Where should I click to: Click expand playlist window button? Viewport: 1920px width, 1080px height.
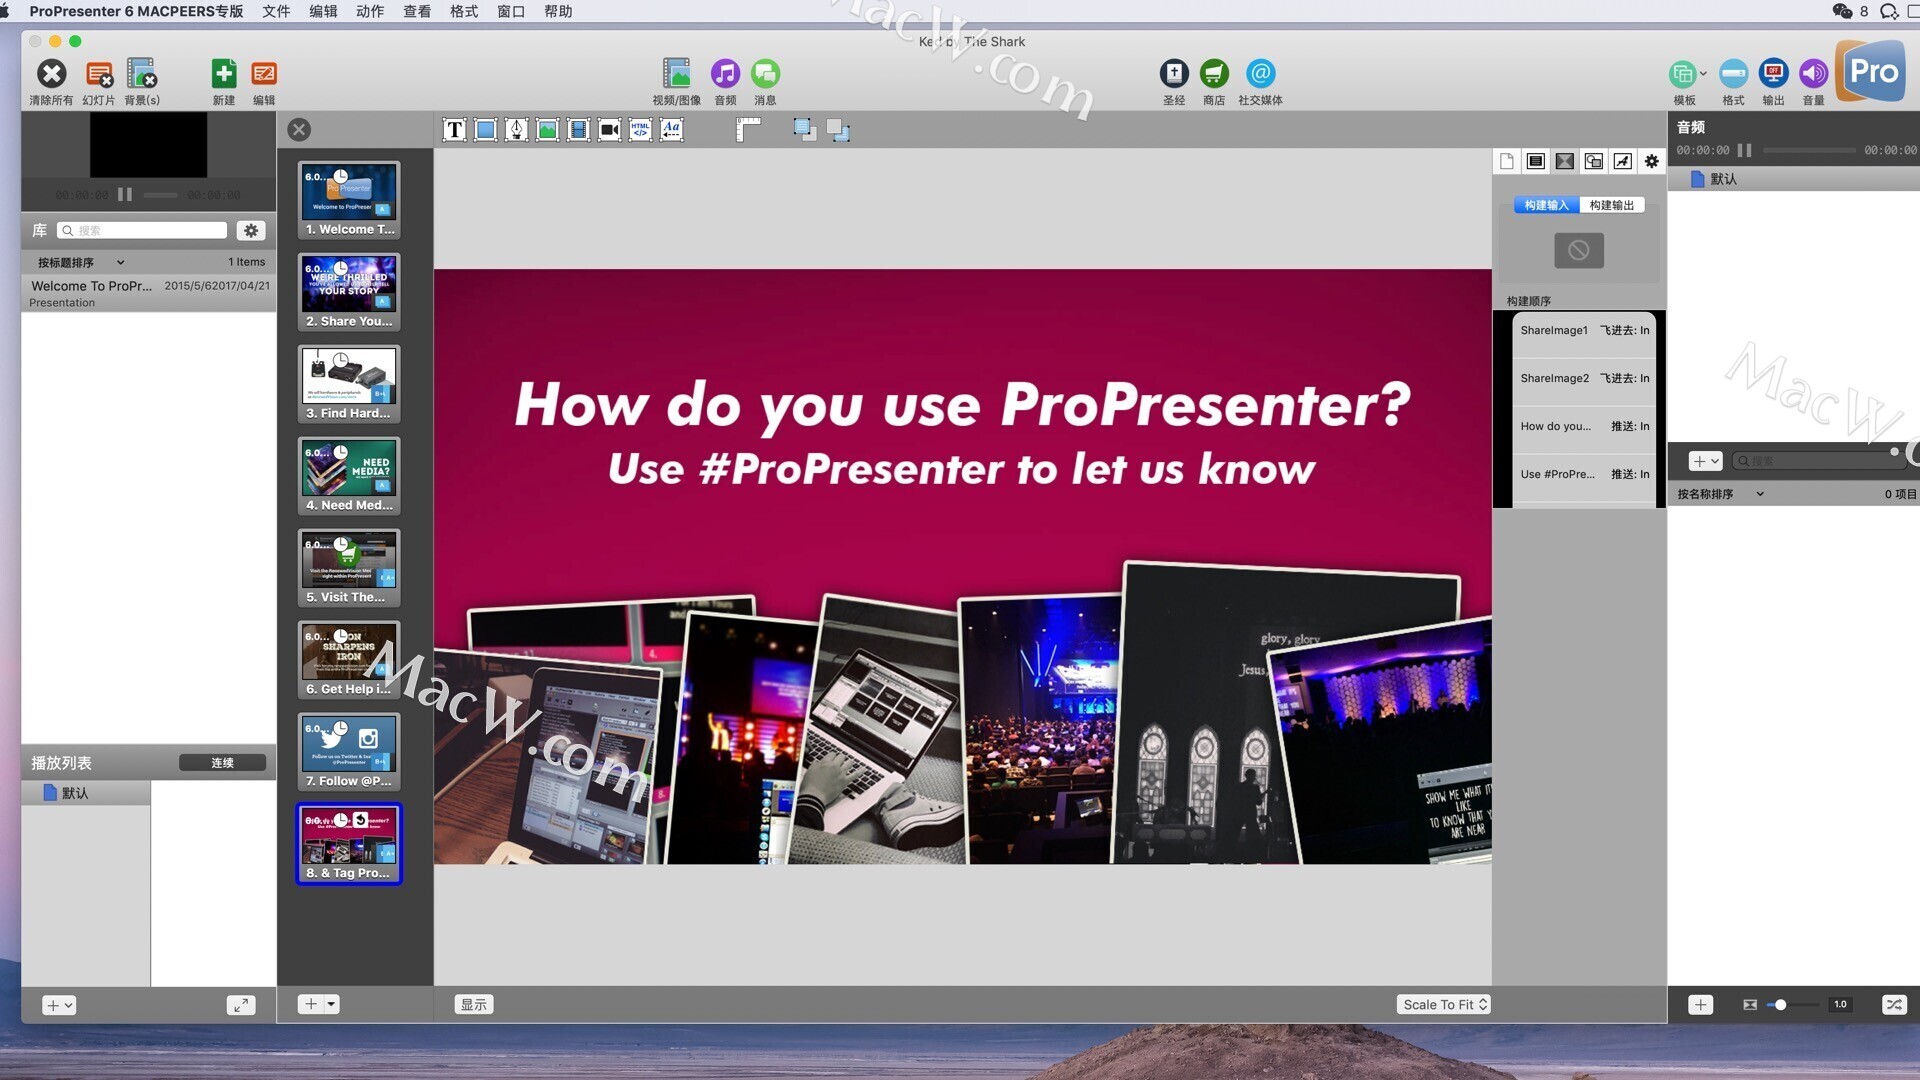coord(241,1006)
